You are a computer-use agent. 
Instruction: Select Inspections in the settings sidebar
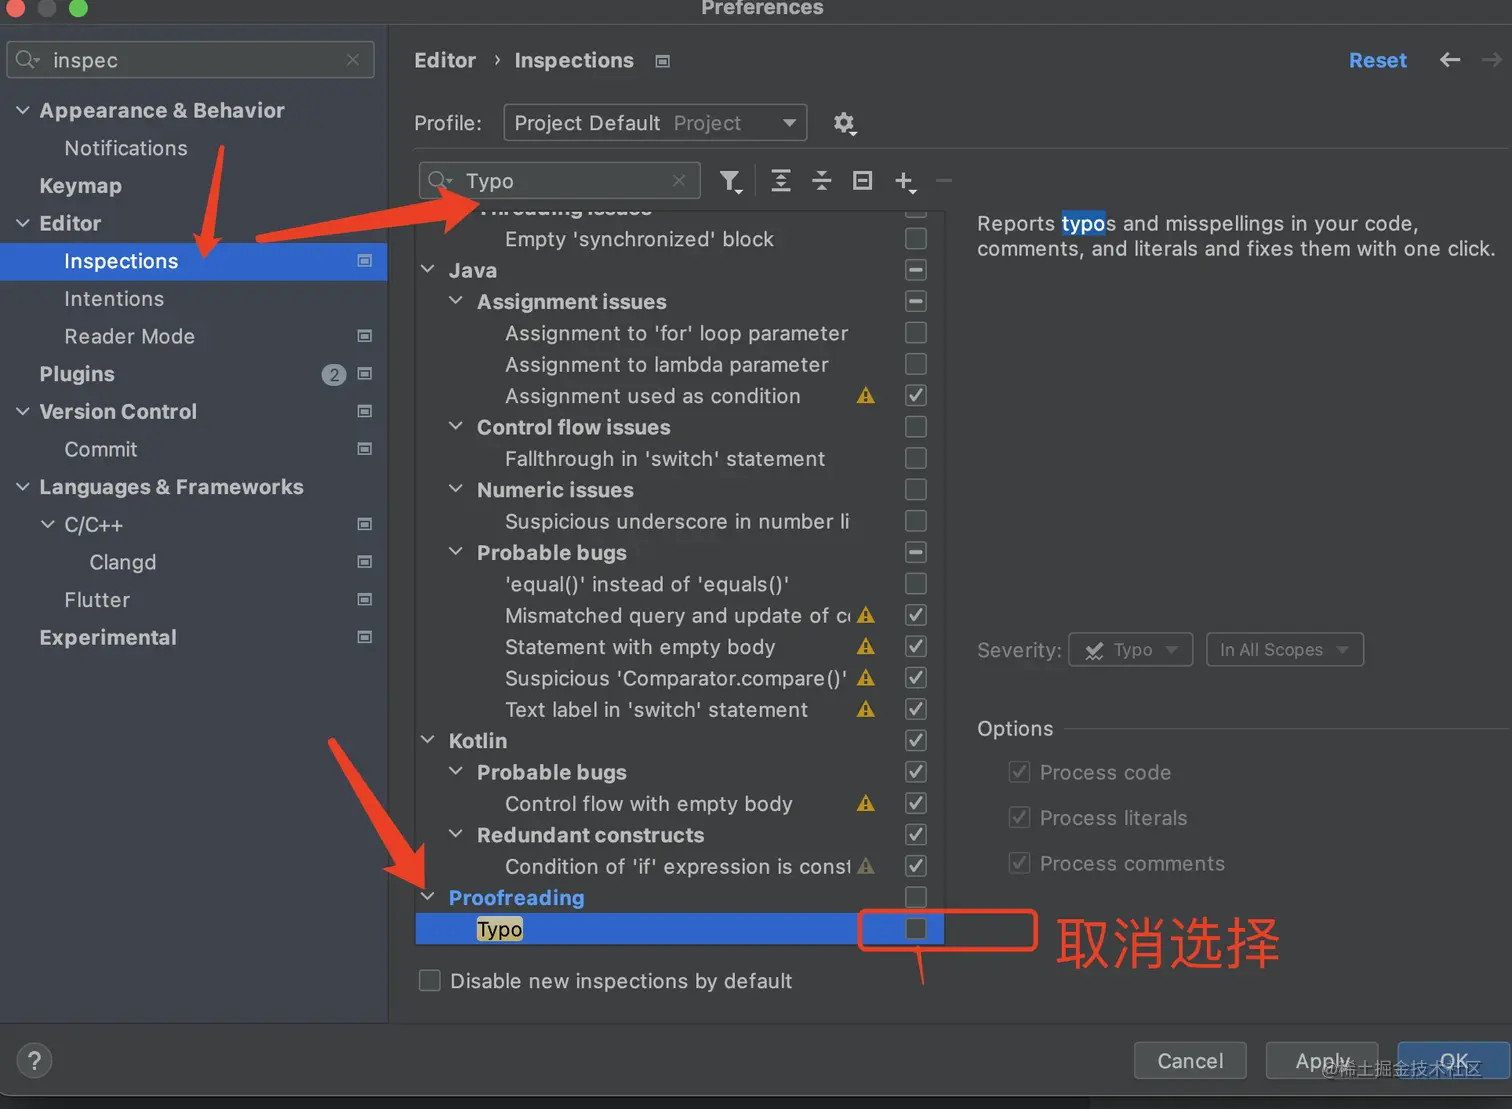click(193, 261)
